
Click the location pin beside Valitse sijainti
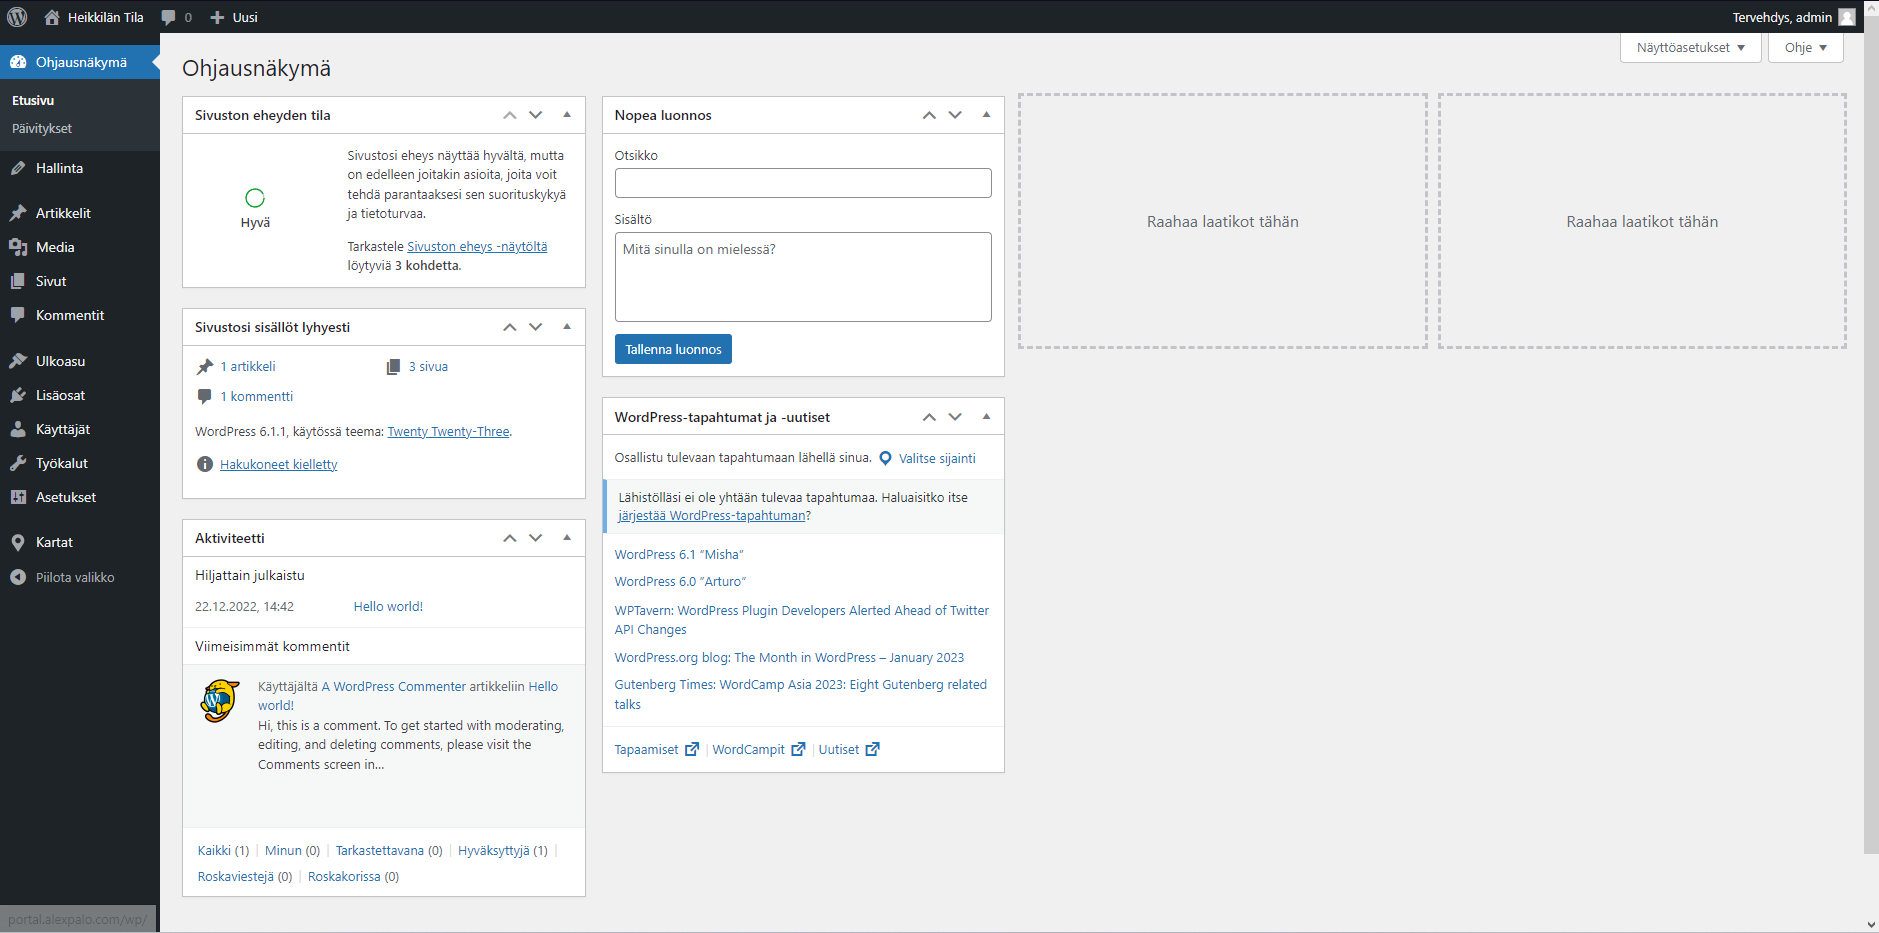point(885,458)
